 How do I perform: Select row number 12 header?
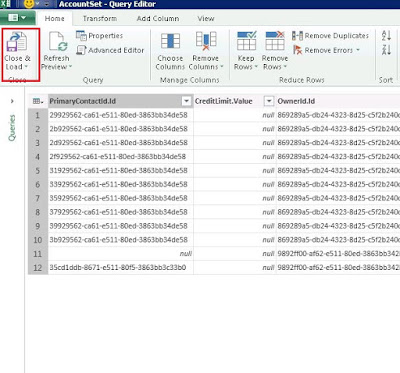38,268
